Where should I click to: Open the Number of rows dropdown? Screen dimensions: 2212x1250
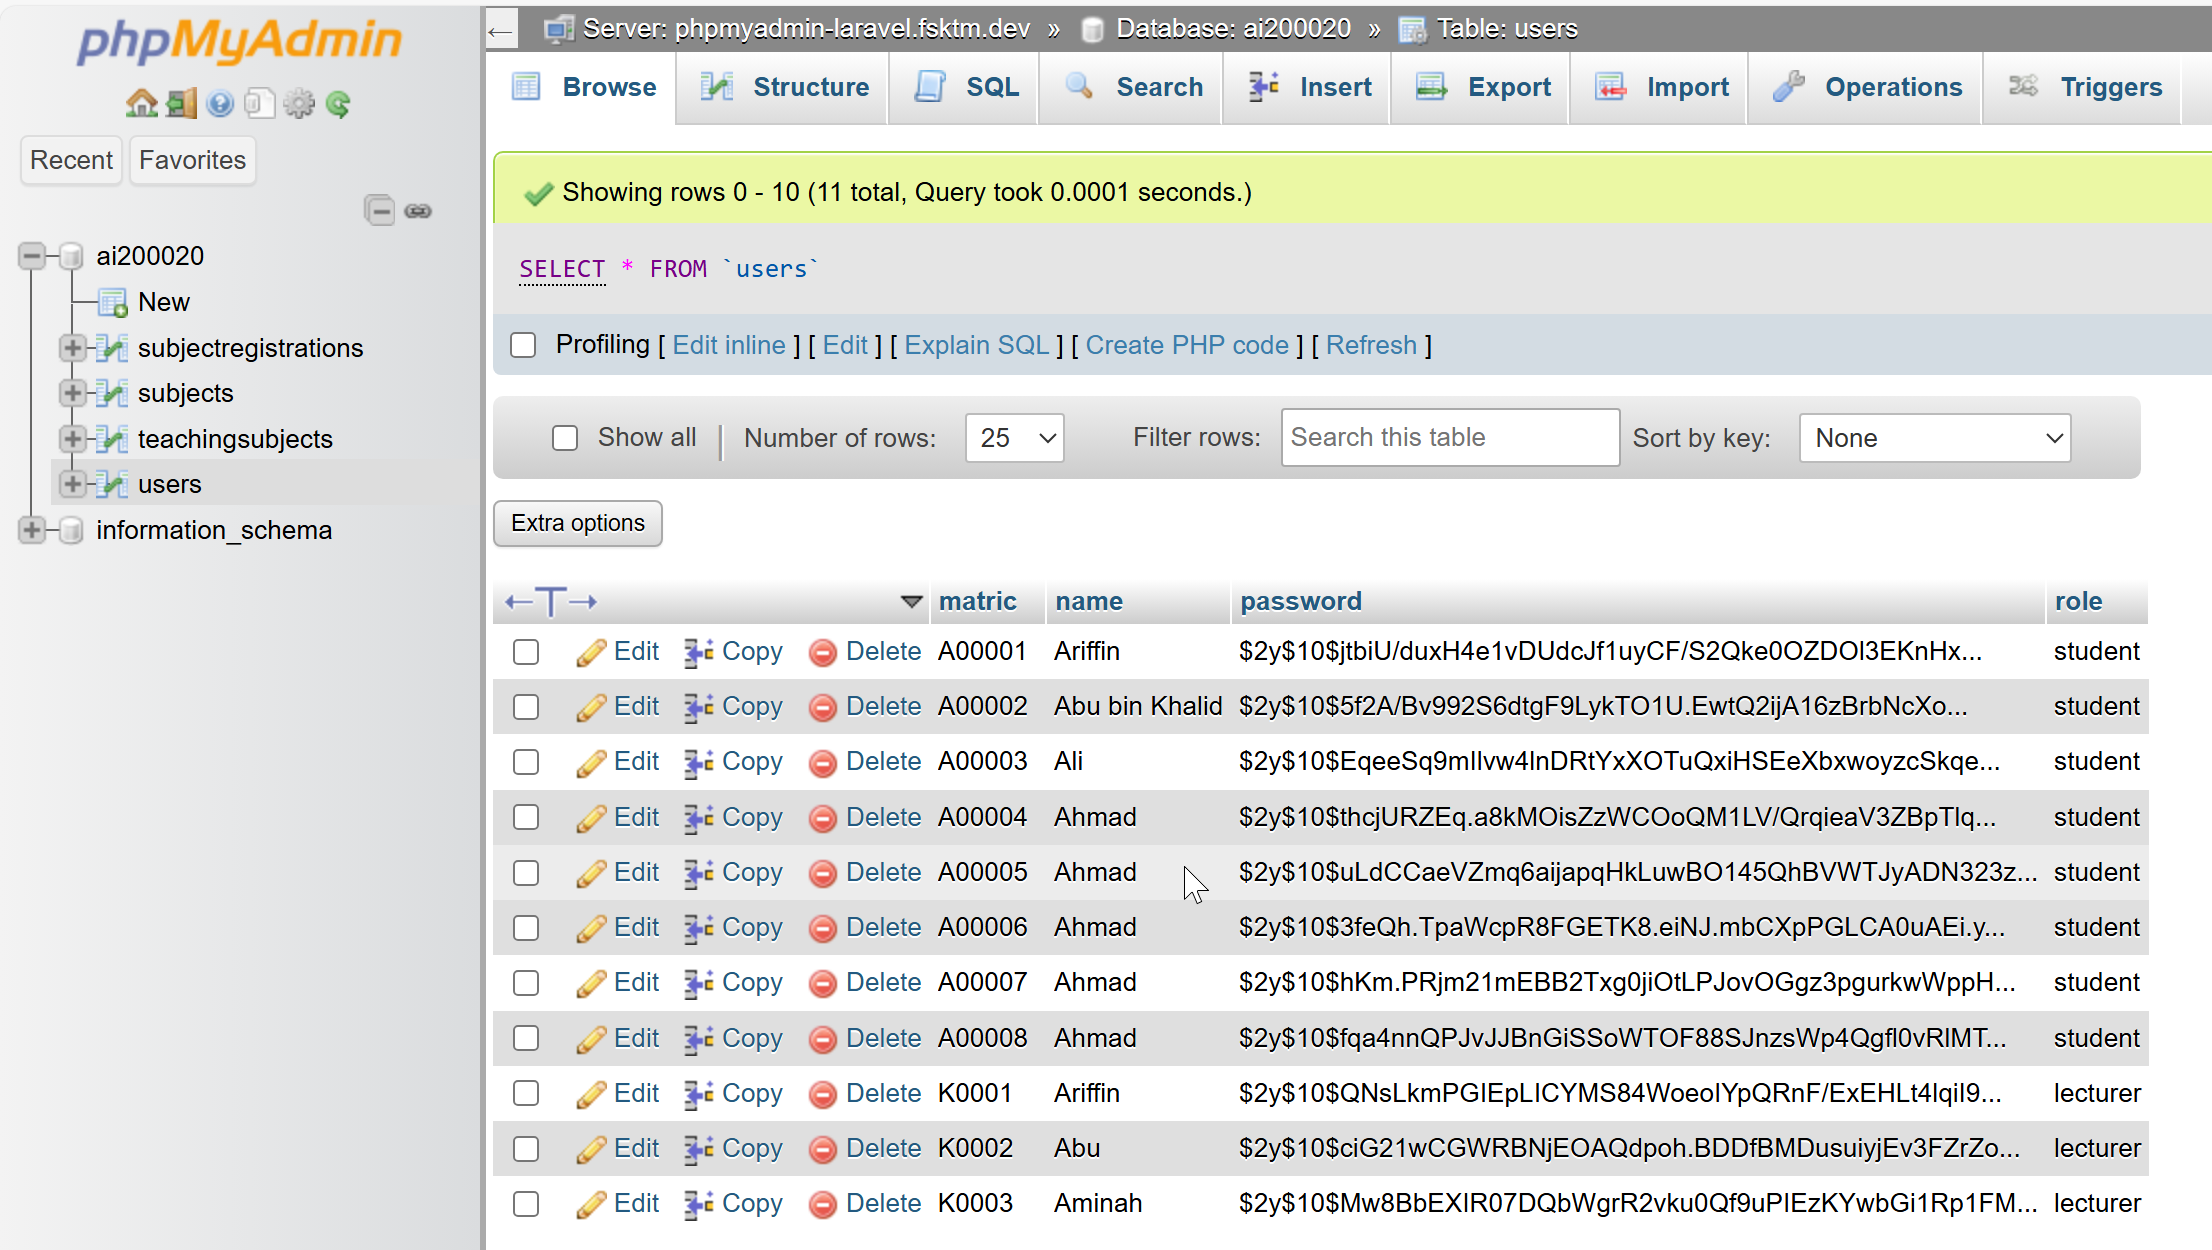[x=1015, y=438]
